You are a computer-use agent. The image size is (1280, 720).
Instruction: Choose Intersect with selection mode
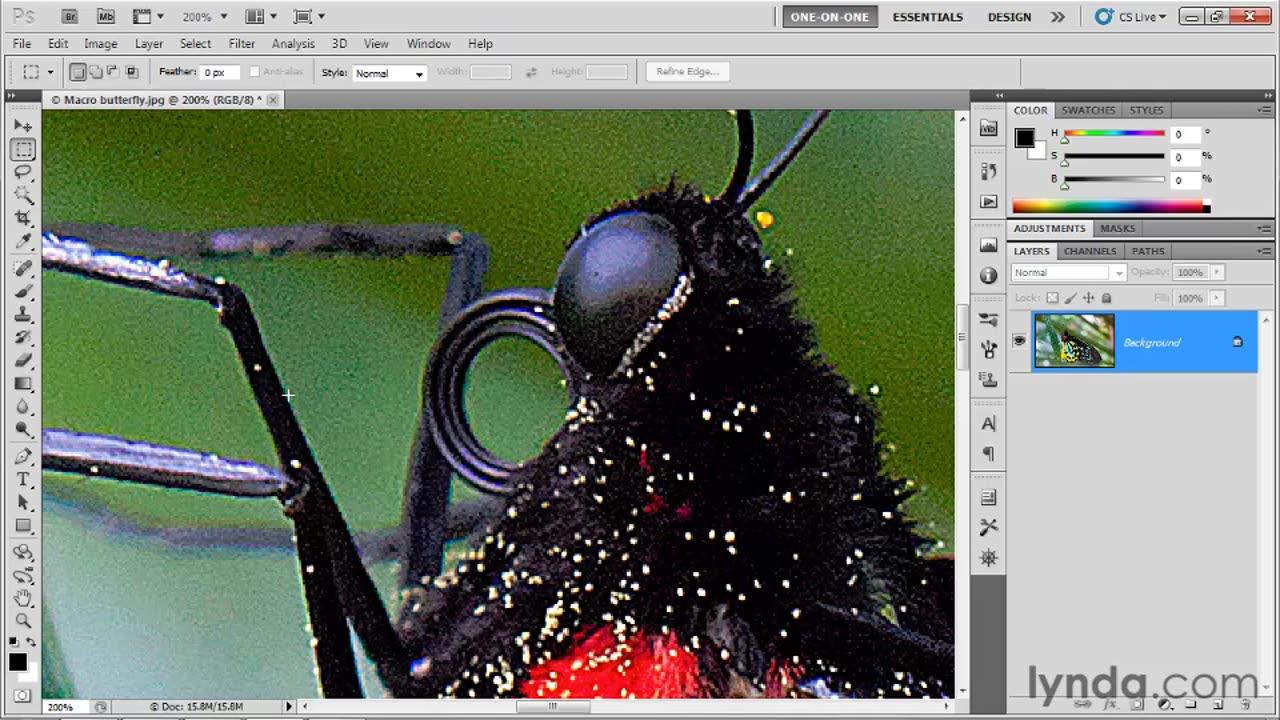[131, 72]
